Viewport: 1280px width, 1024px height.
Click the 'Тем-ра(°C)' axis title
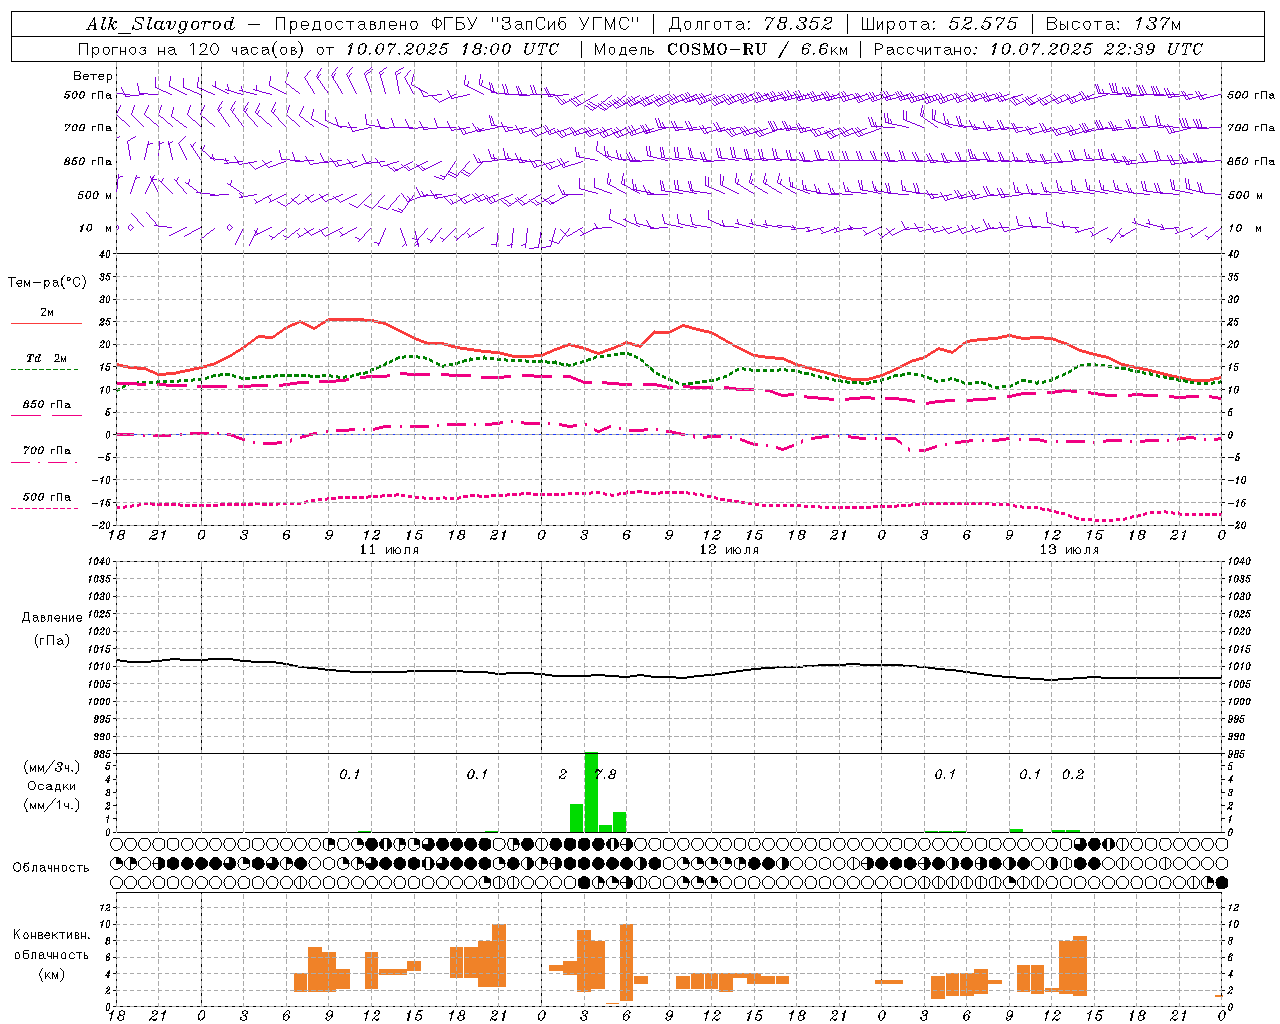coord(47,283)
